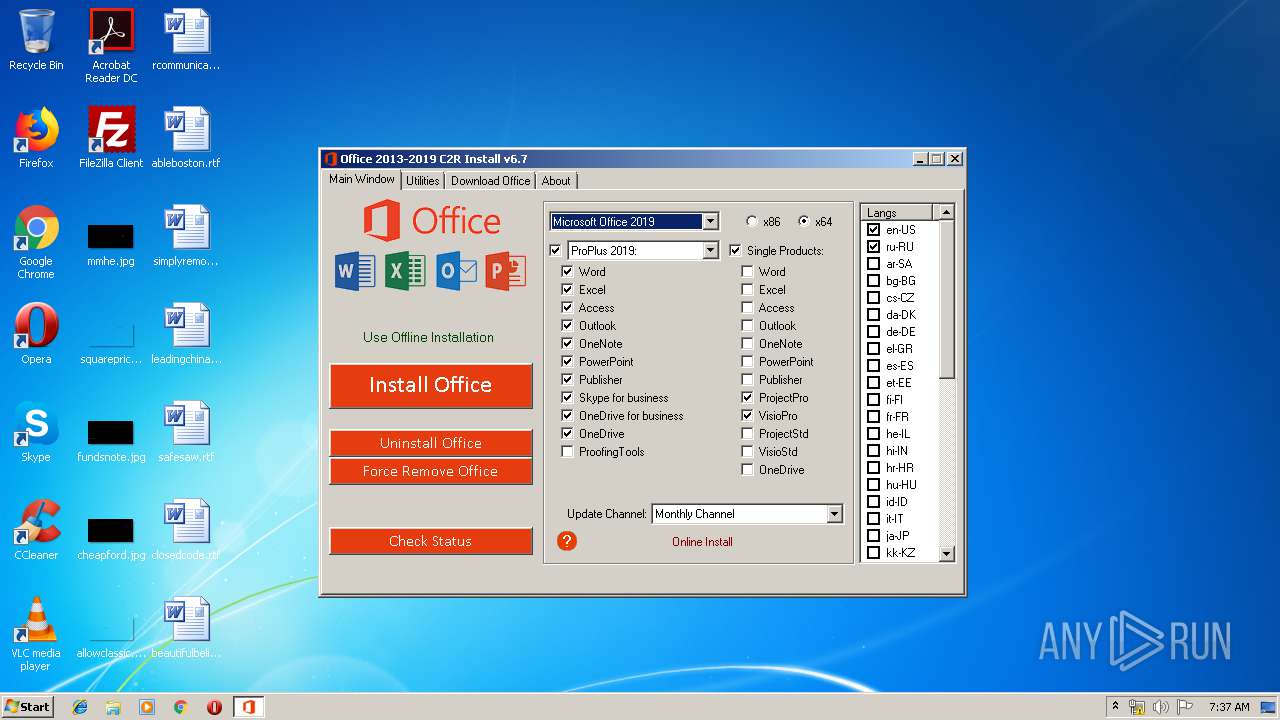Select the x86 architecture radio button

pos(752,222)
